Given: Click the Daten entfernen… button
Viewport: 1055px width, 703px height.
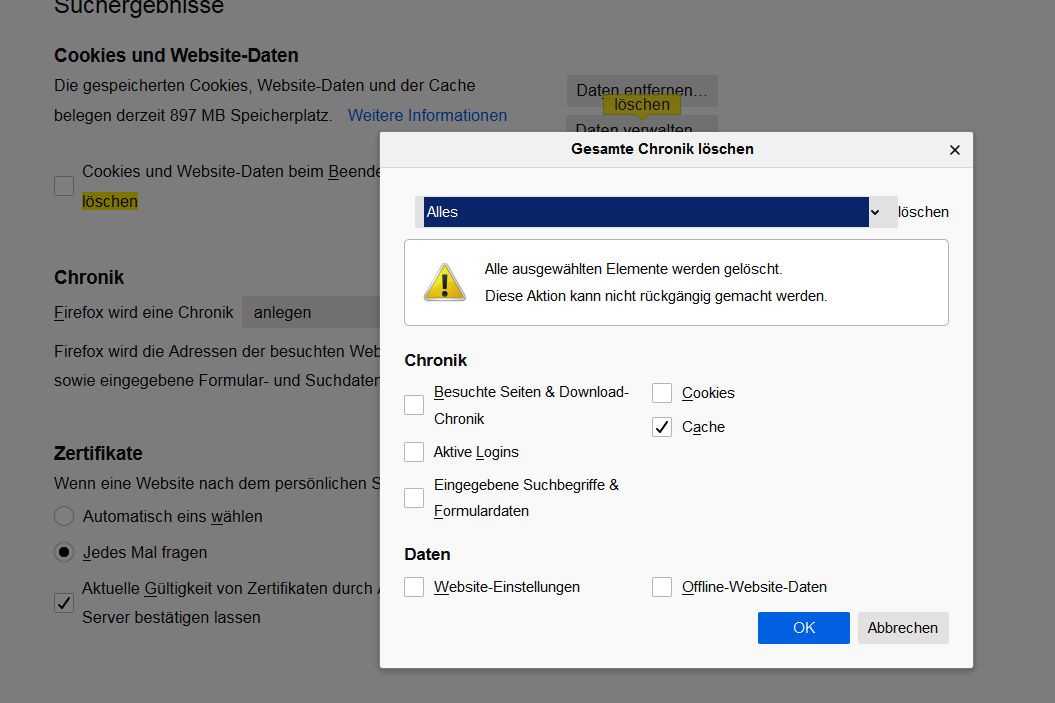Looking at the screenshot, I should 641,90.
